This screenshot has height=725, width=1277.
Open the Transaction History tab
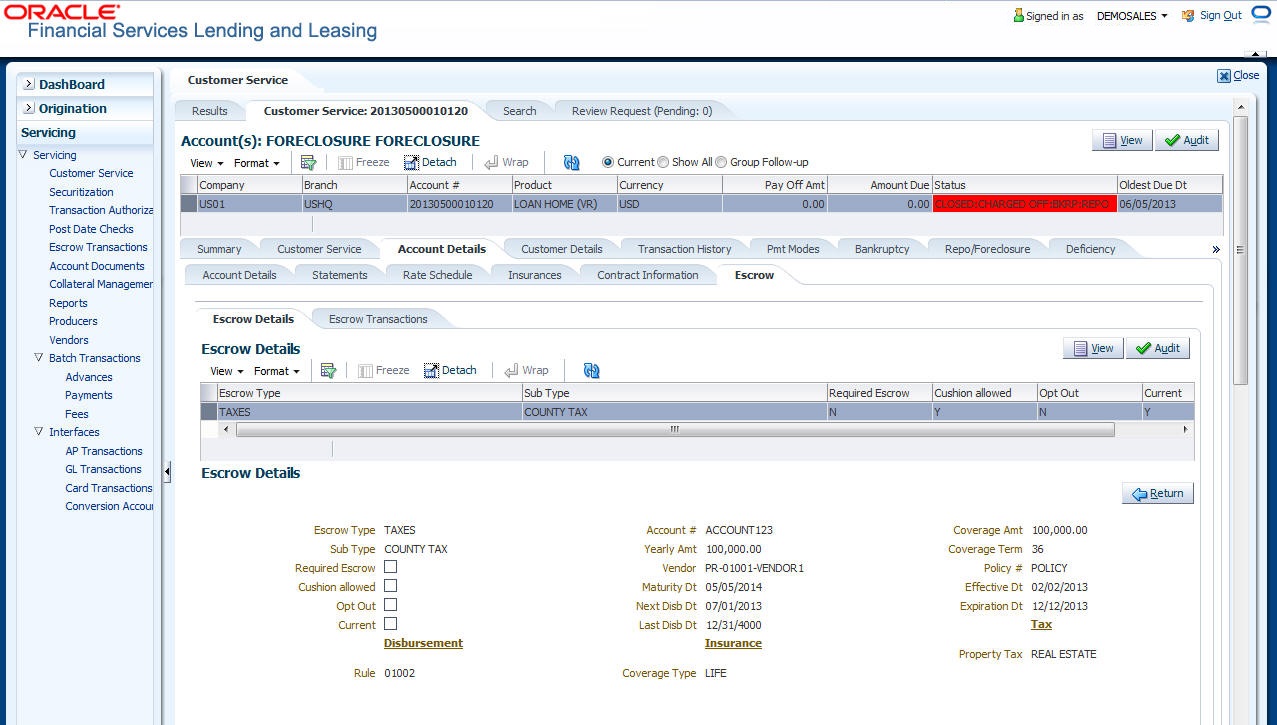684,249
